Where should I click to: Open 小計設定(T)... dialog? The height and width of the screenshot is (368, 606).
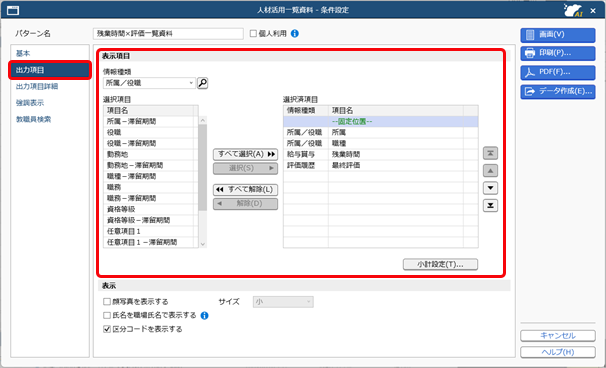click(x=440, y=264)
